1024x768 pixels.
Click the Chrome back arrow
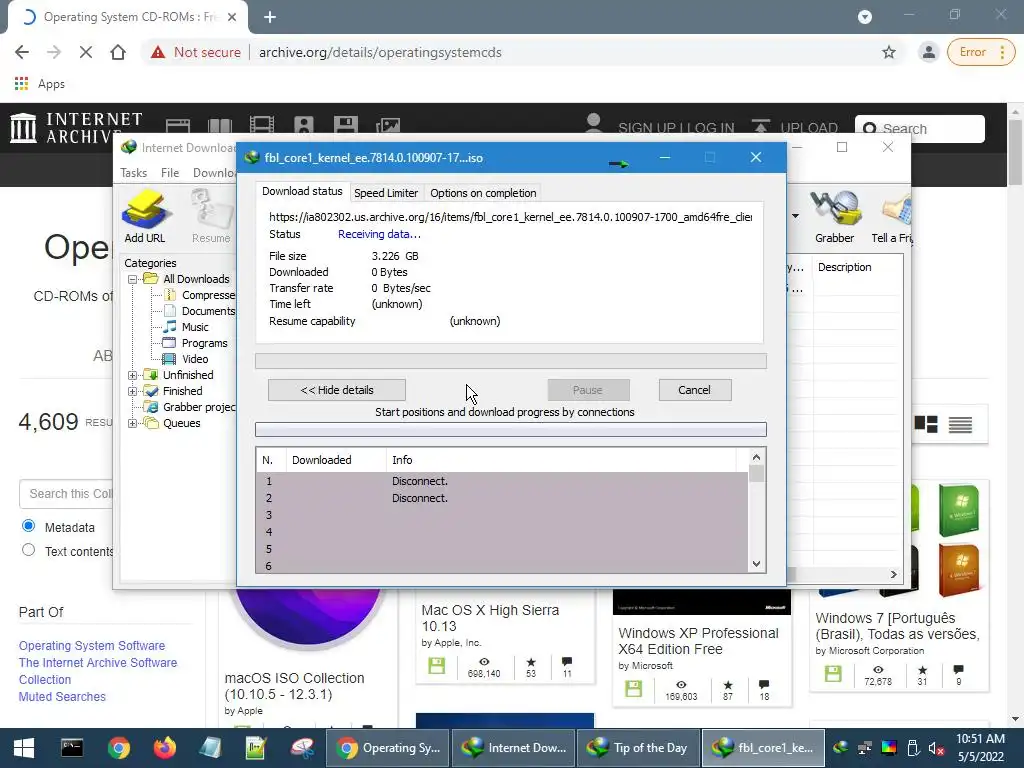coord(22,52)
